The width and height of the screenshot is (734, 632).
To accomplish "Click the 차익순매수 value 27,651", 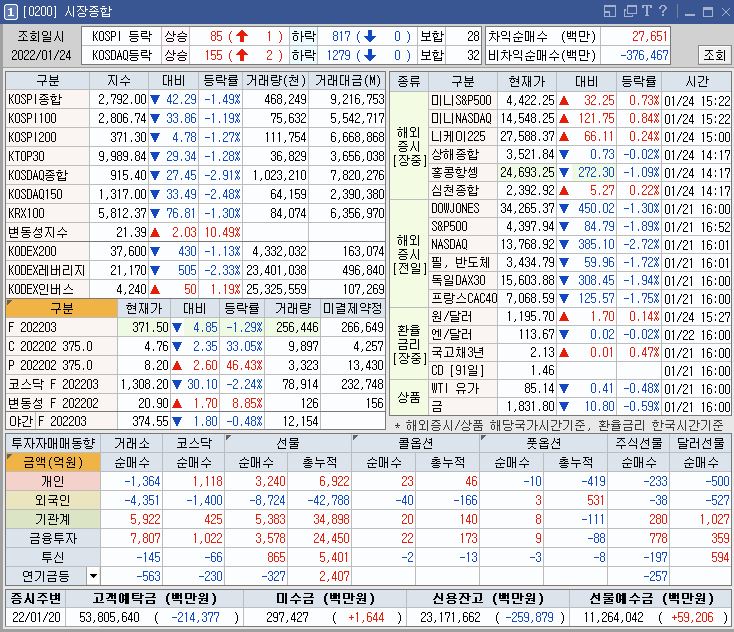I will (x=636, y=36).
